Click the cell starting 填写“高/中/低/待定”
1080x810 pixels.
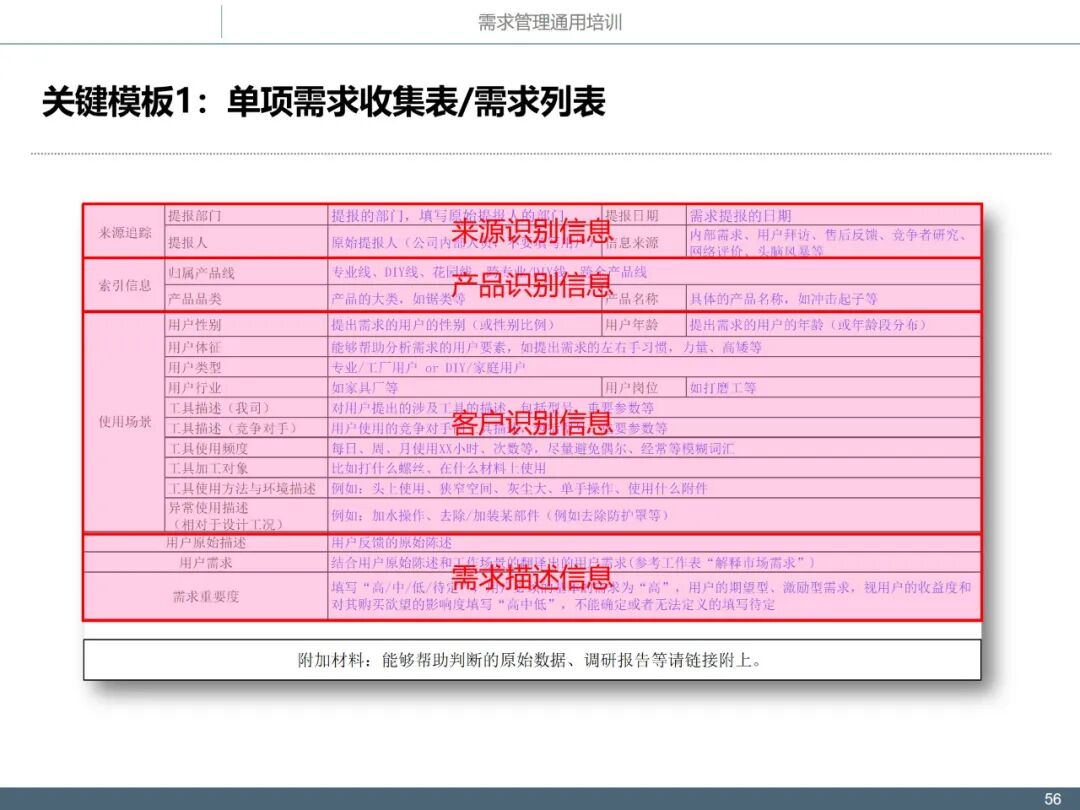654,596
